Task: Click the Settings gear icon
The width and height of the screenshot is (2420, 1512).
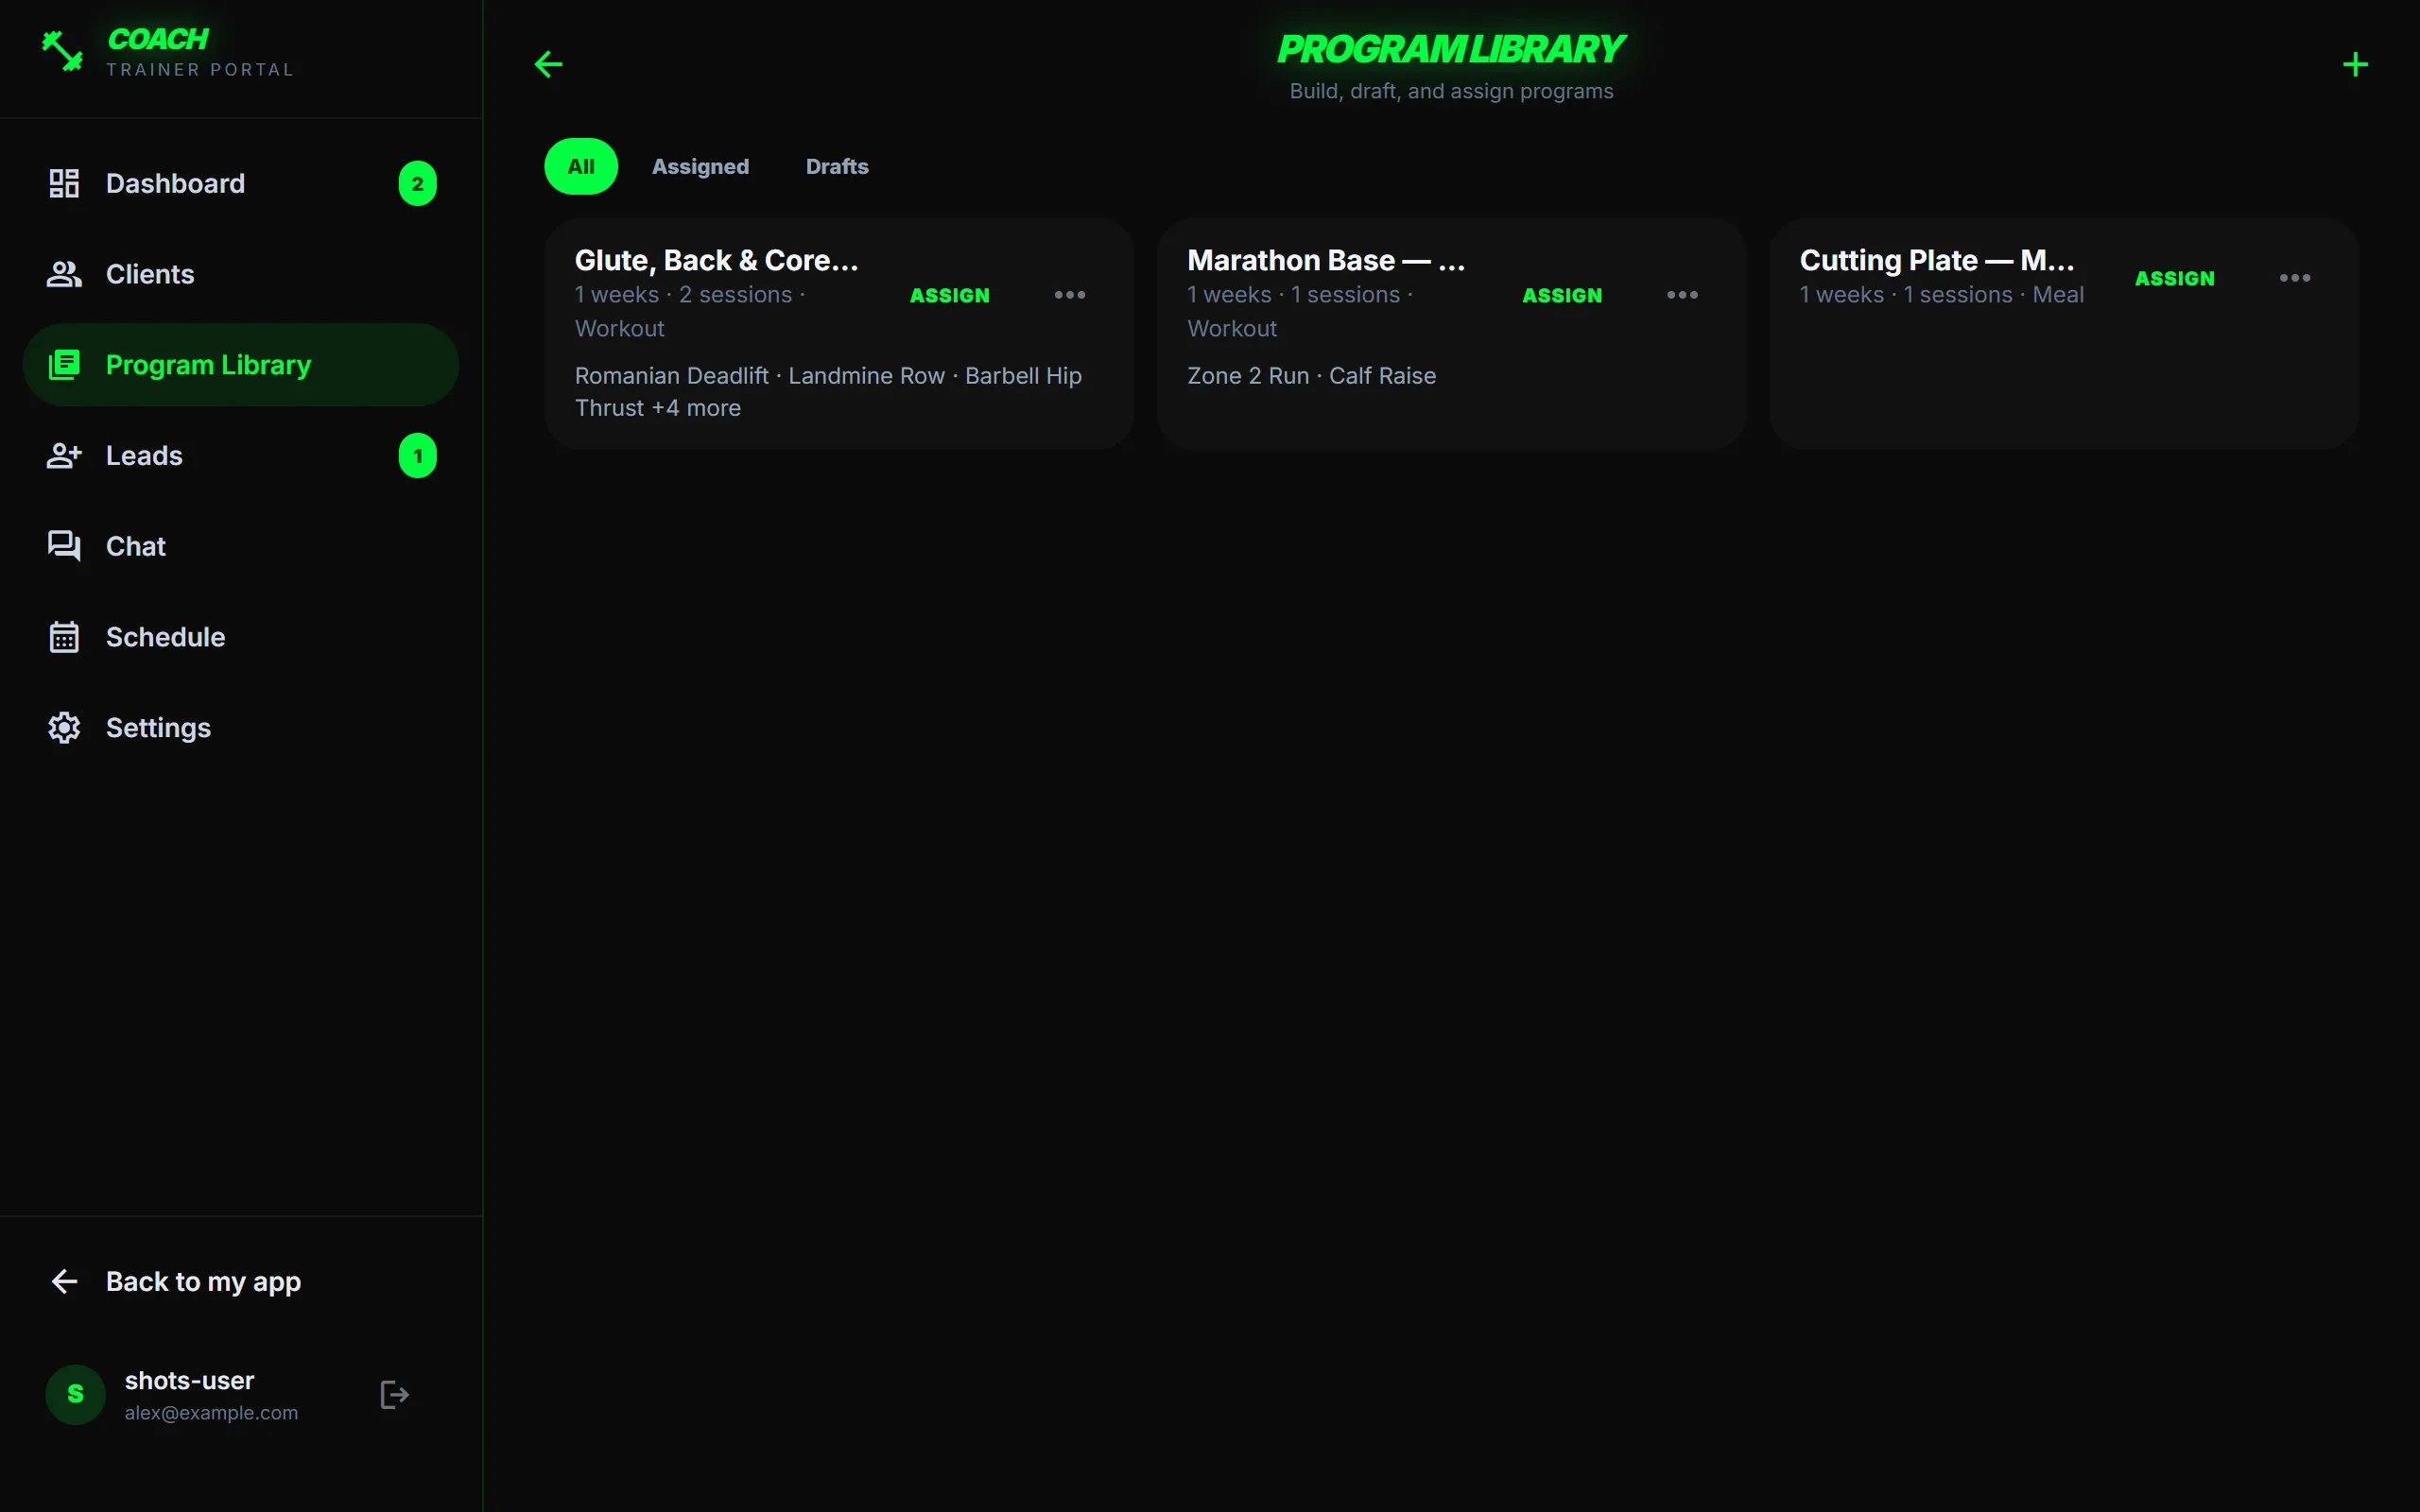Action: click(64, 728)
